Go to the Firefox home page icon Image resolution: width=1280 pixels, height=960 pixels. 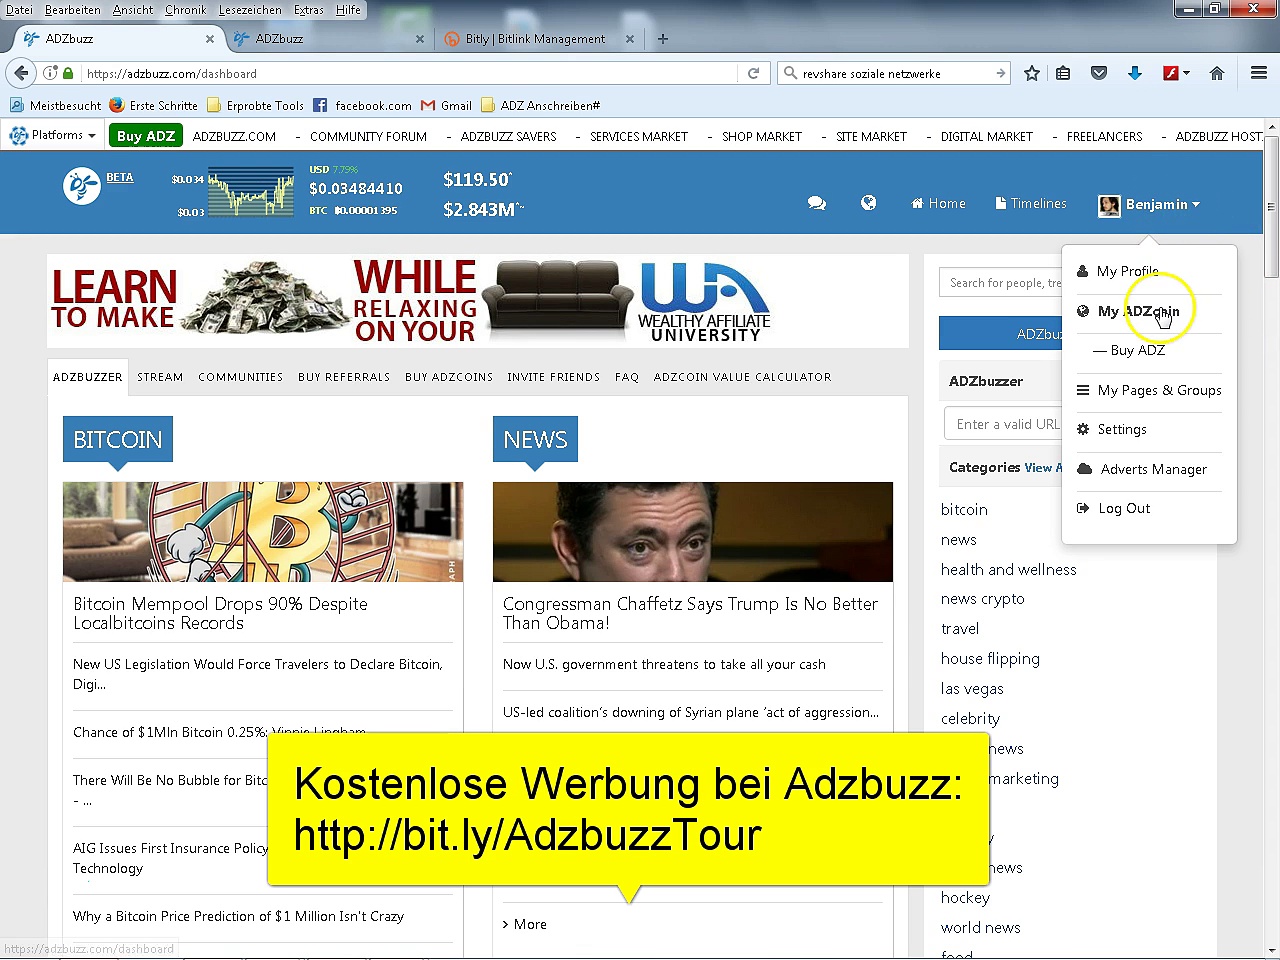[x=1216, y=73]
